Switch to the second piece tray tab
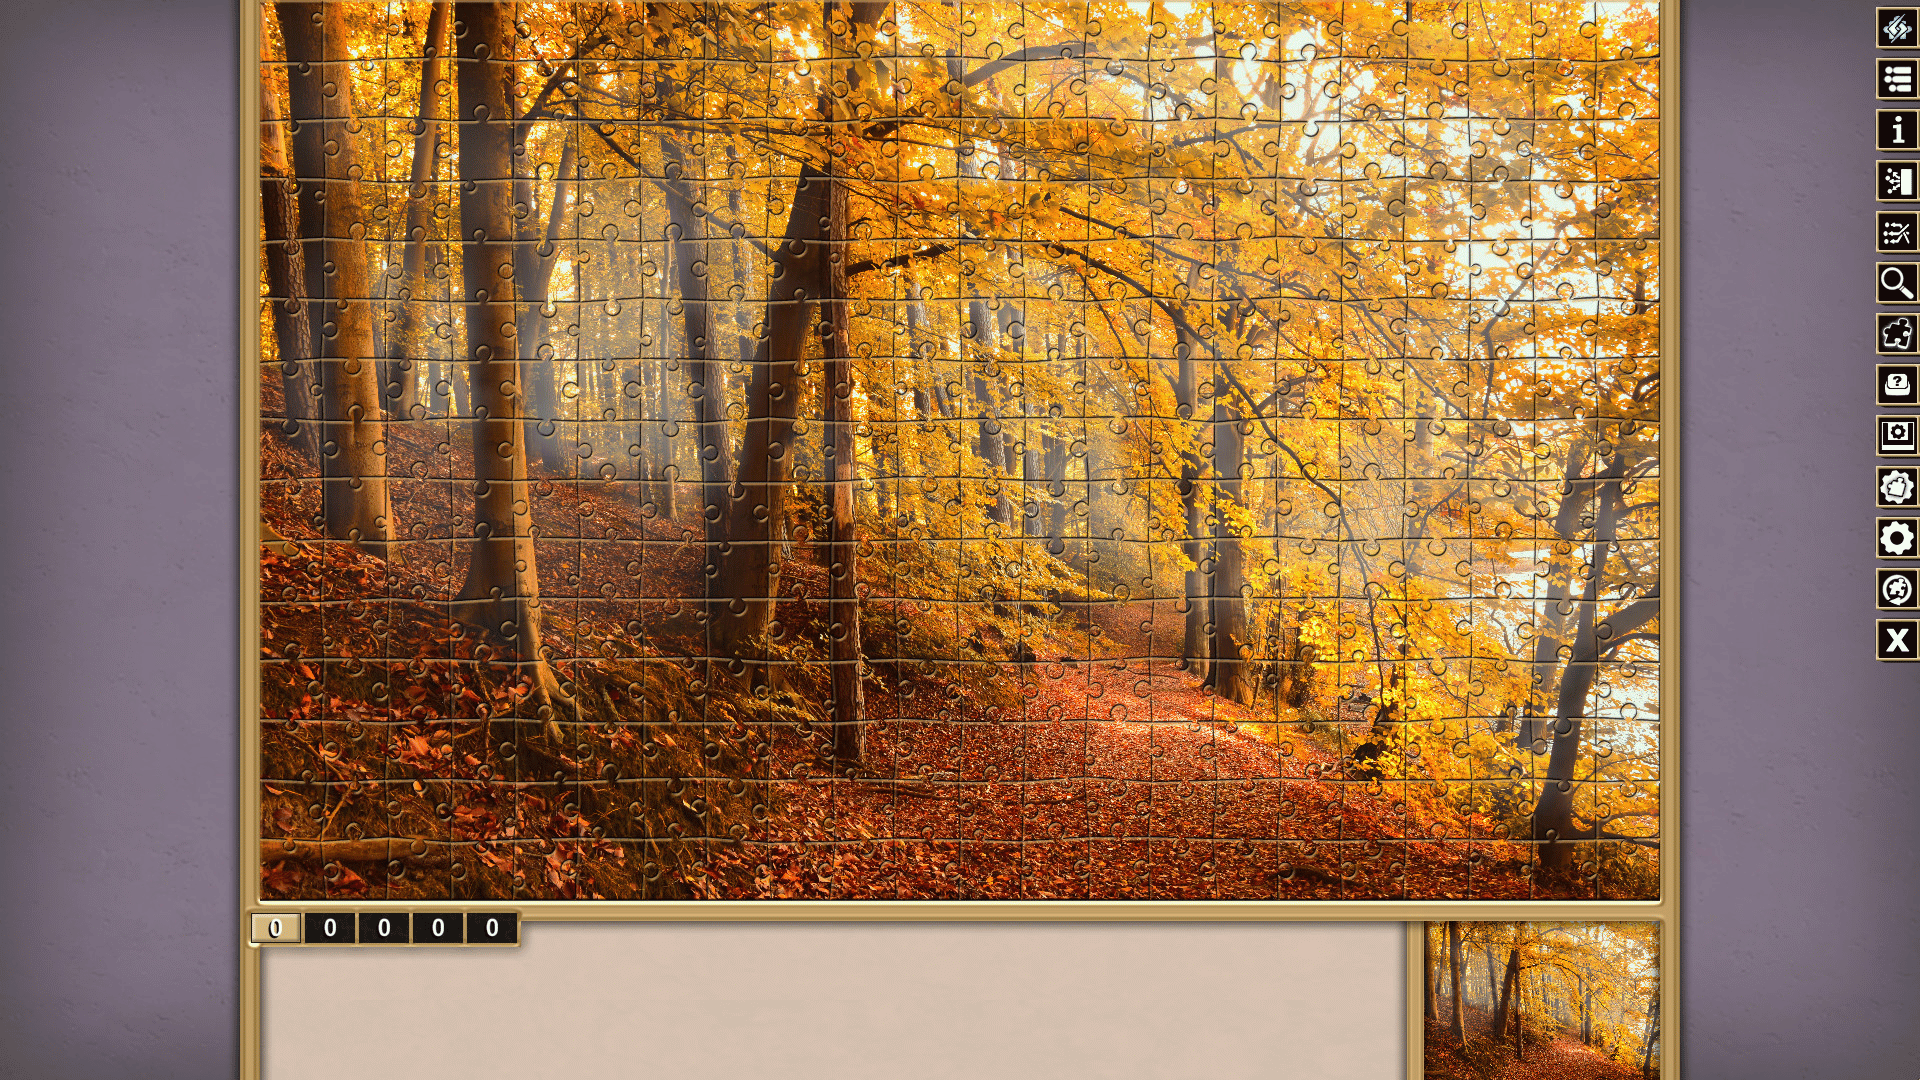This screenshot has height=1080, width=1920. pyautogui.click(x=330, y=928)
